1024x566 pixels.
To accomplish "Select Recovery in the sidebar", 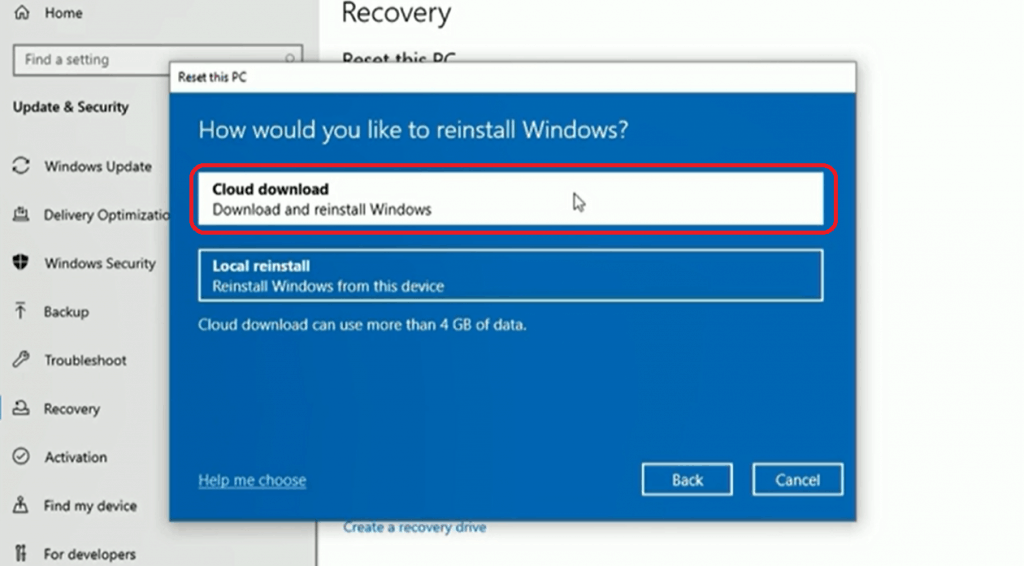I will [x=71, y=409].
